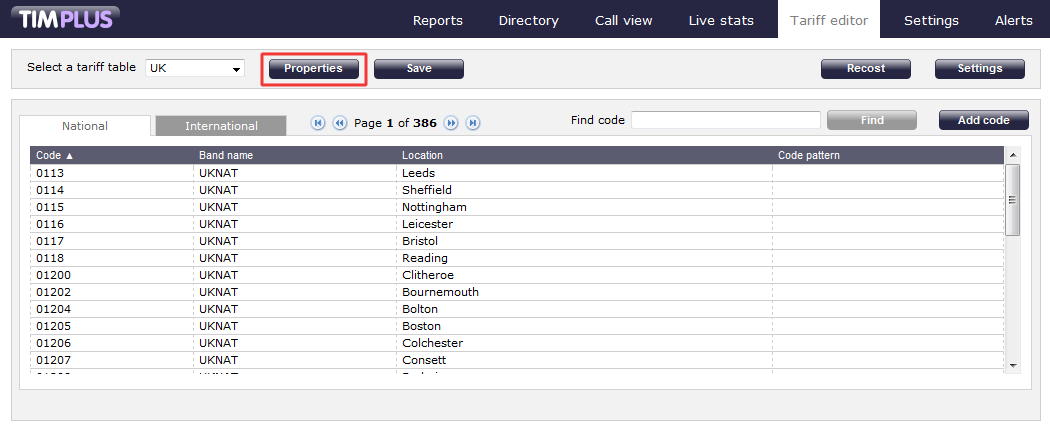Sort by Code column header
Image resolution: width=1050 pixels, height=429 pixels.
coord(54,156)
